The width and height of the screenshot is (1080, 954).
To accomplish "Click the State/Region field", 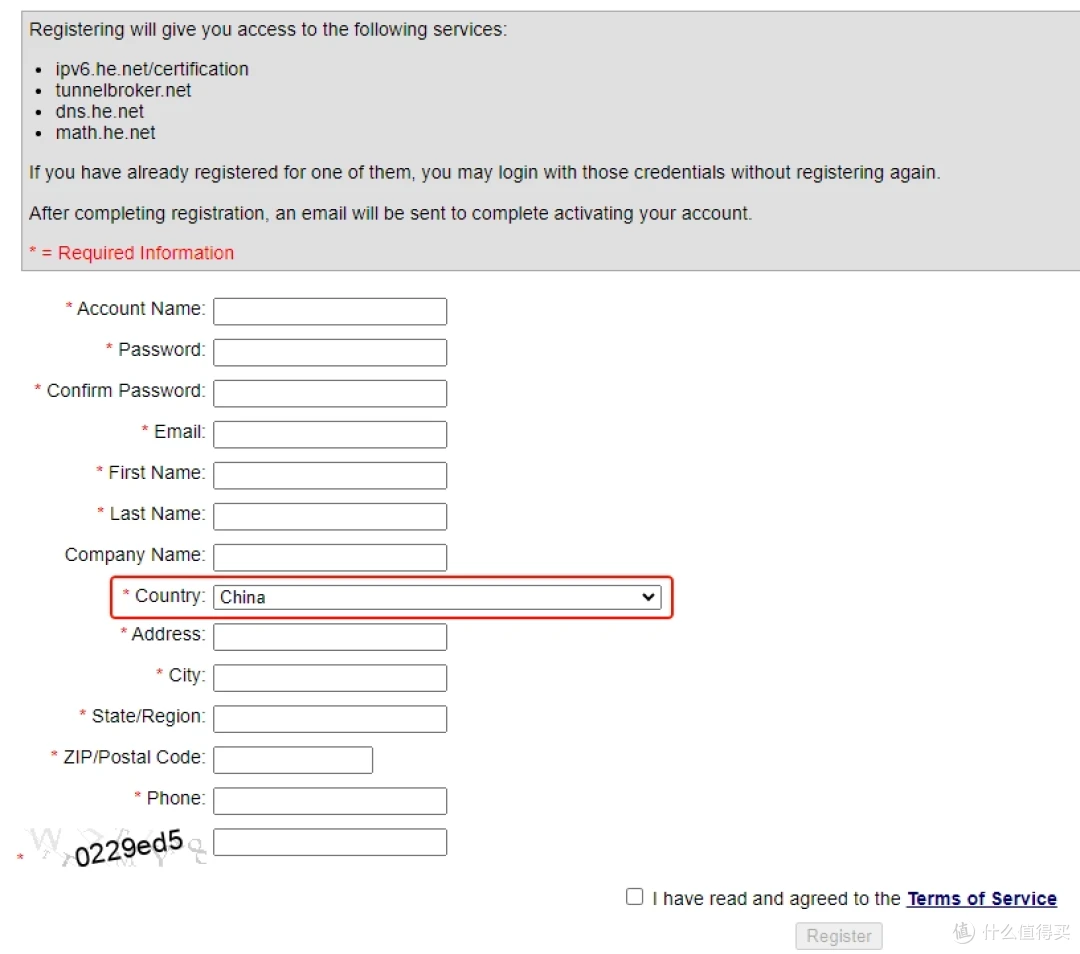I will [330, 718].
